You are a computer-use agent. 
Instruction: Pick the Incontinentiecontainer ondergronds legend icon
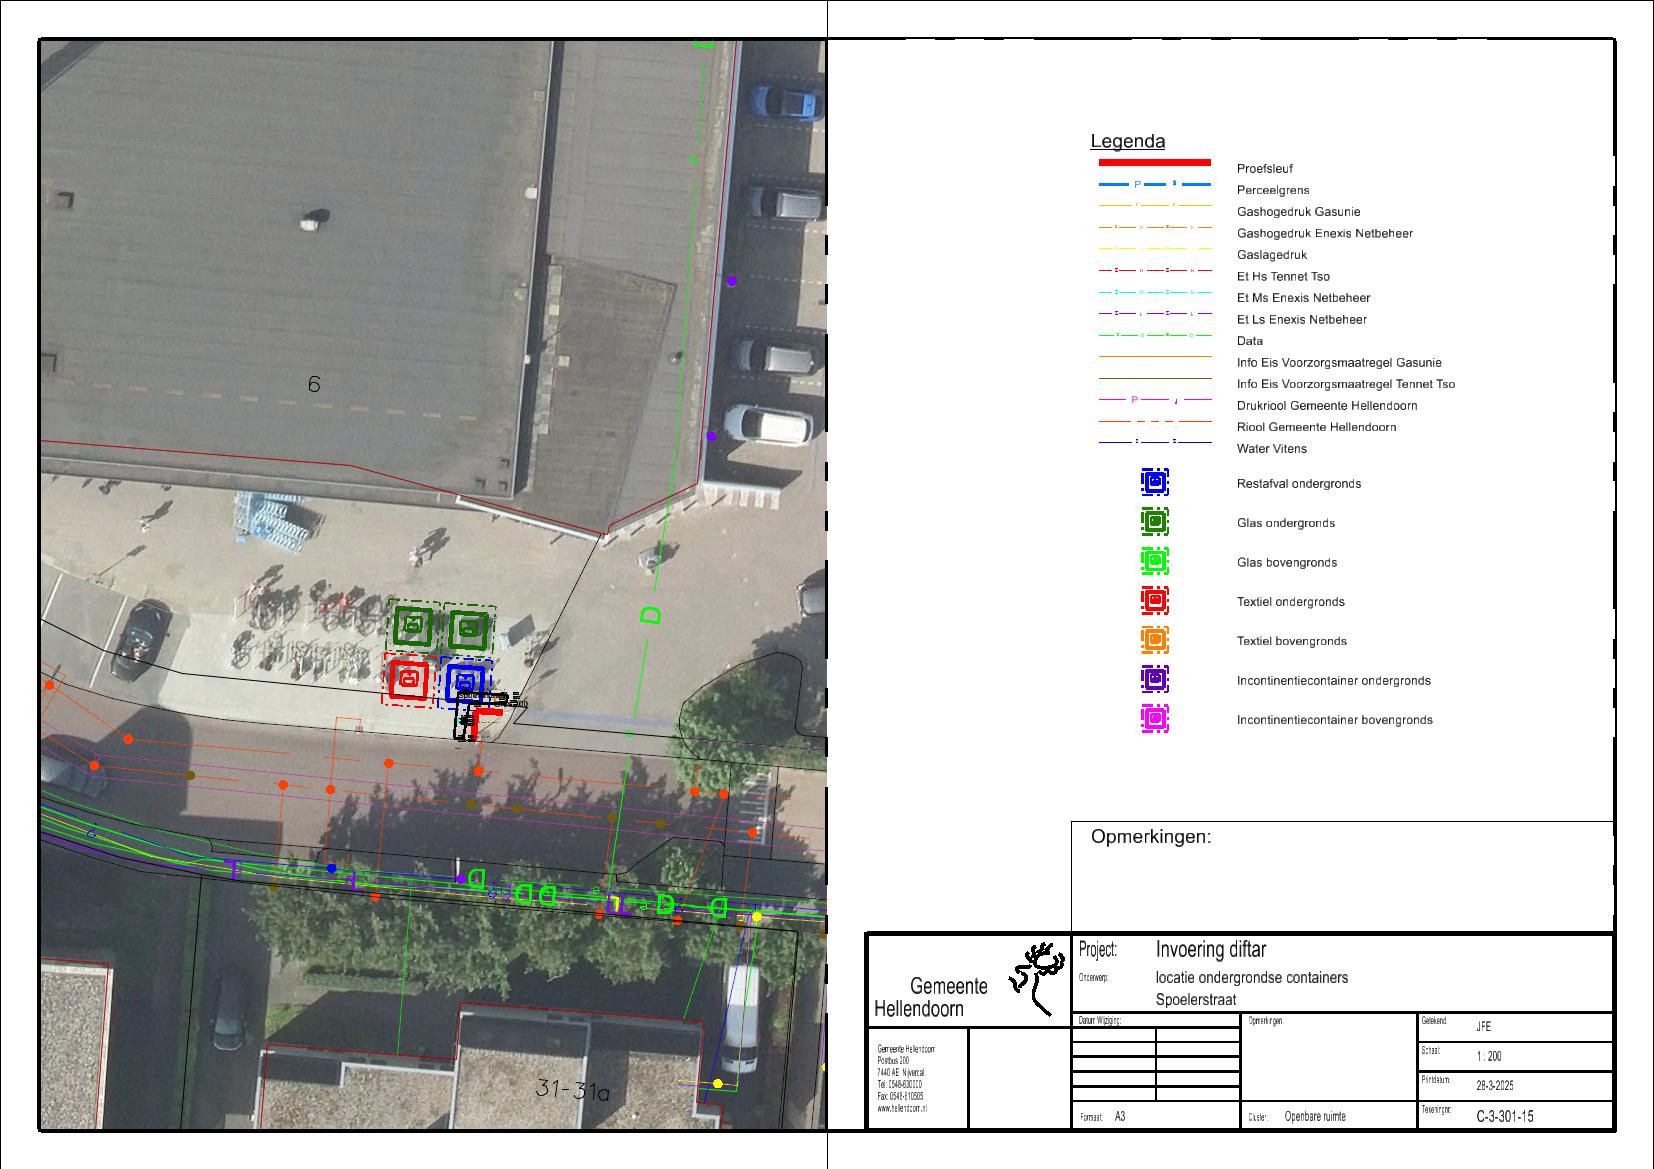[x=1154, y=680]
